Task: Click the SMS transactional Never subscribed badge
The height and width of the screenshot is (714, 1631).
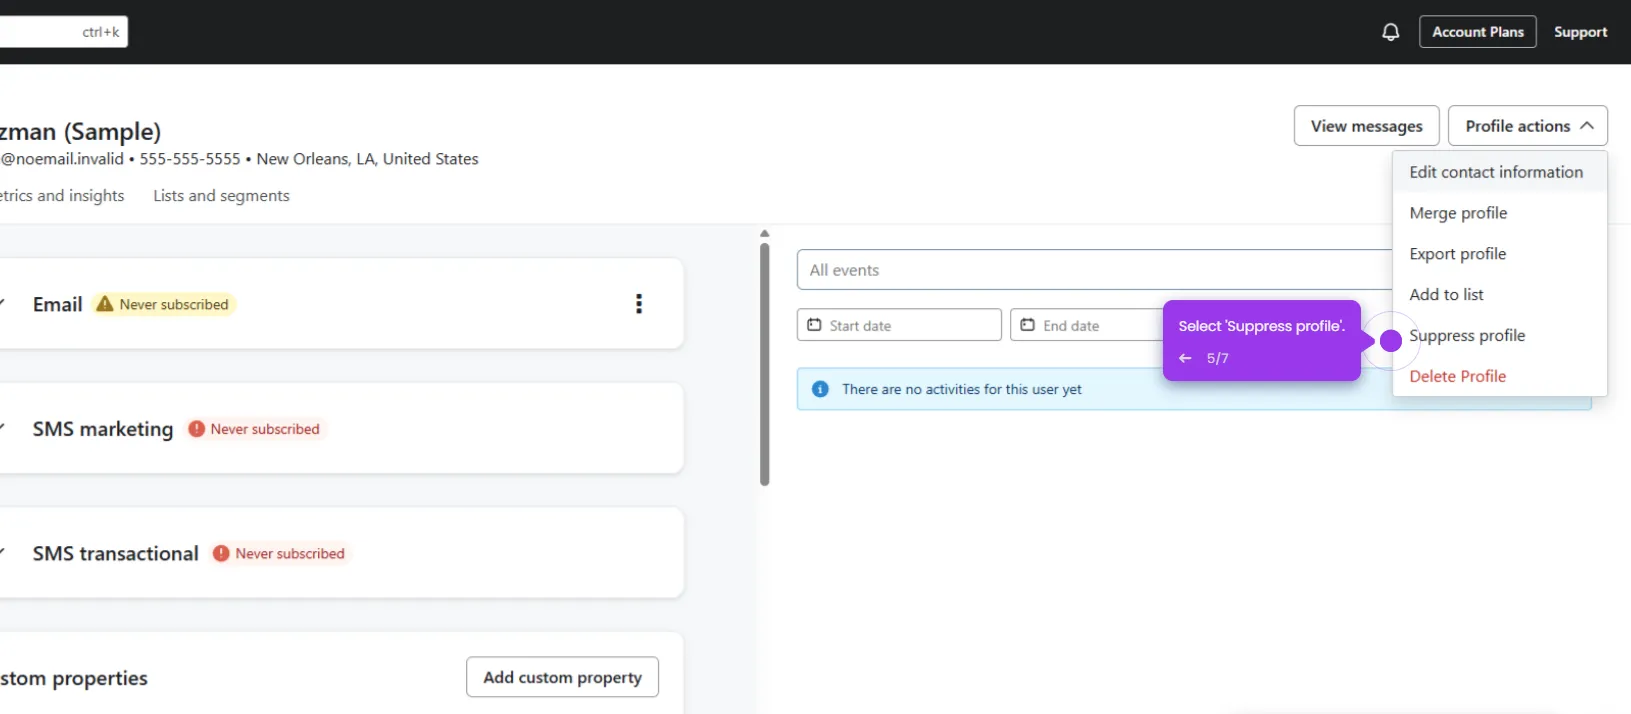Action: tap(279, 553)
